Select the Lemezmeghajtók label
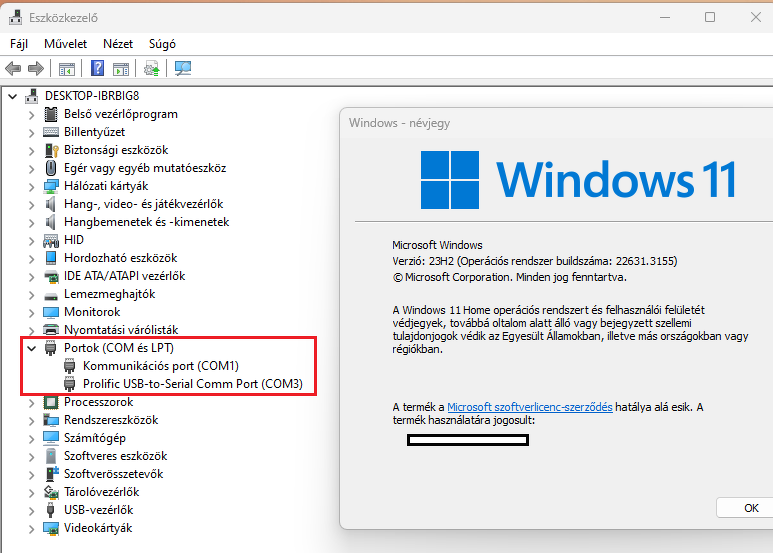 pos(109,294)
